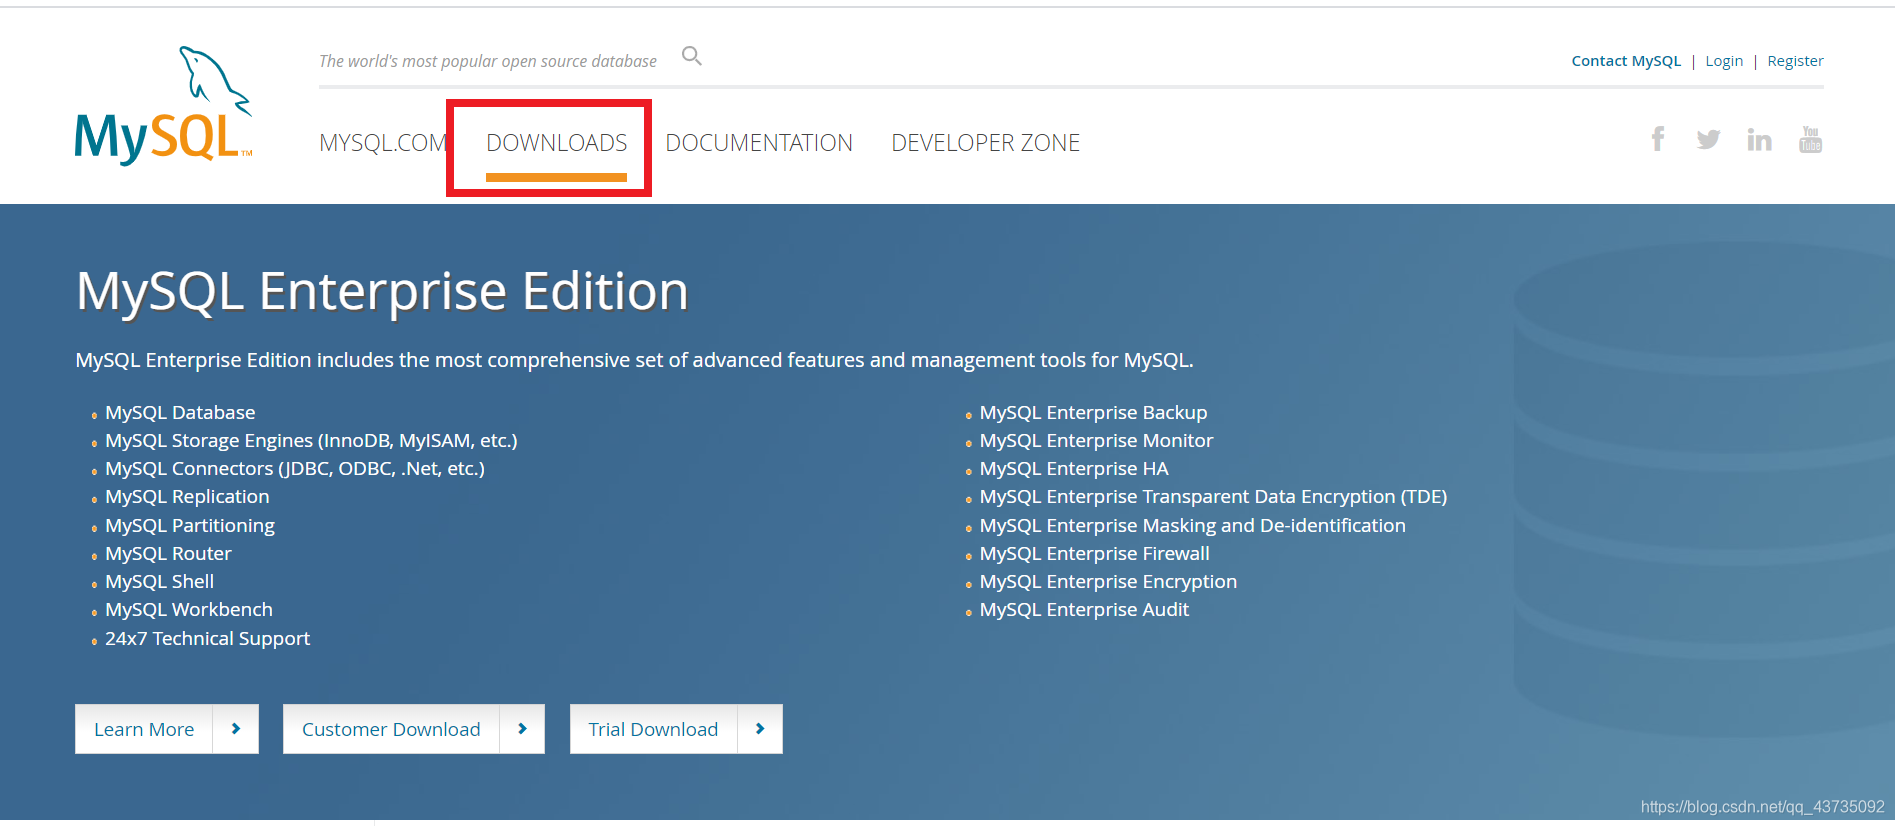The image size is (1895, 826).
Task: Select 'MySQL Enterprise Transparent Data Encryption (TDE)'
Action: point(1213,496)
